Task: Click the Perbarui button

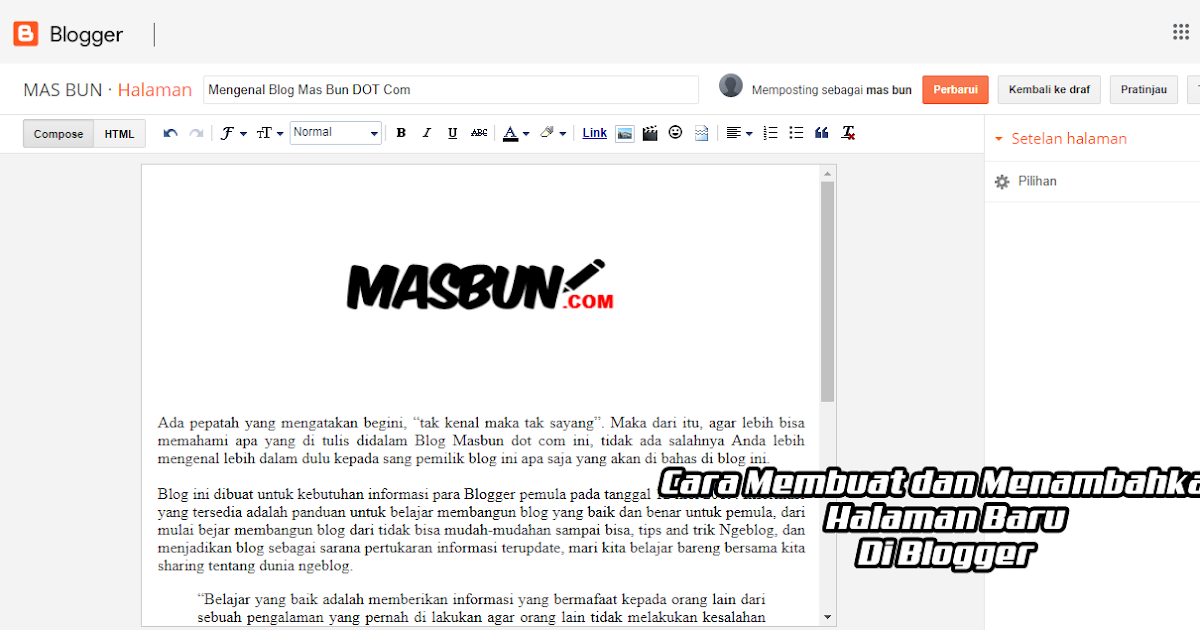Action: click(x=955, y=89)
